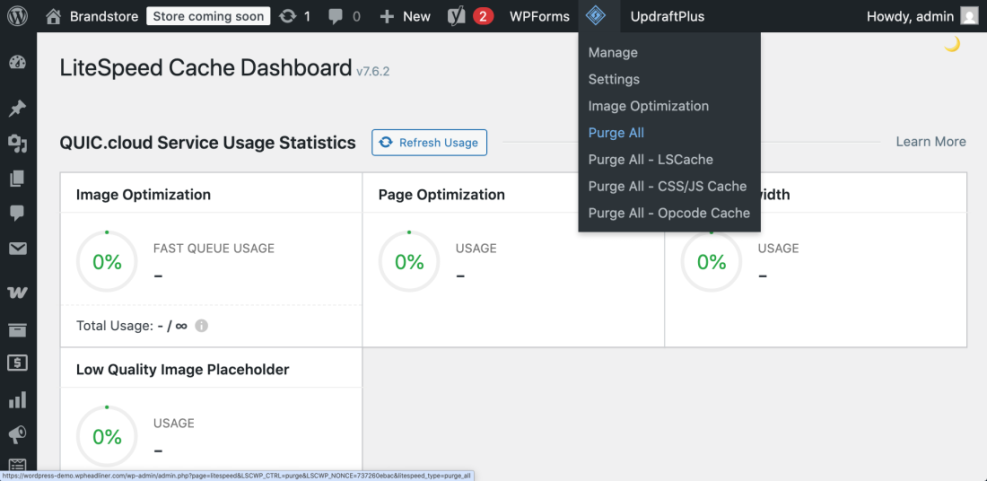987x481 pixels.
Task: Choose Purge All - Opcode Cache
Action: (669, 213)
